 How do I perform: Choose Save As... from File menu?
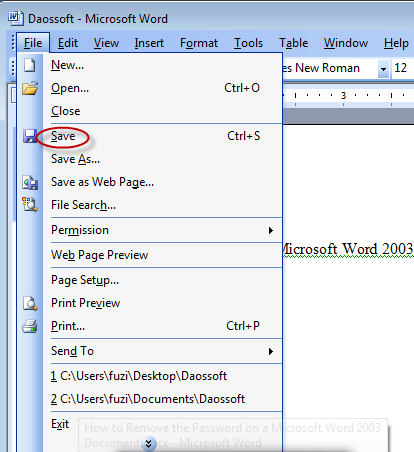pyautogui.click(x=75, y=159)
